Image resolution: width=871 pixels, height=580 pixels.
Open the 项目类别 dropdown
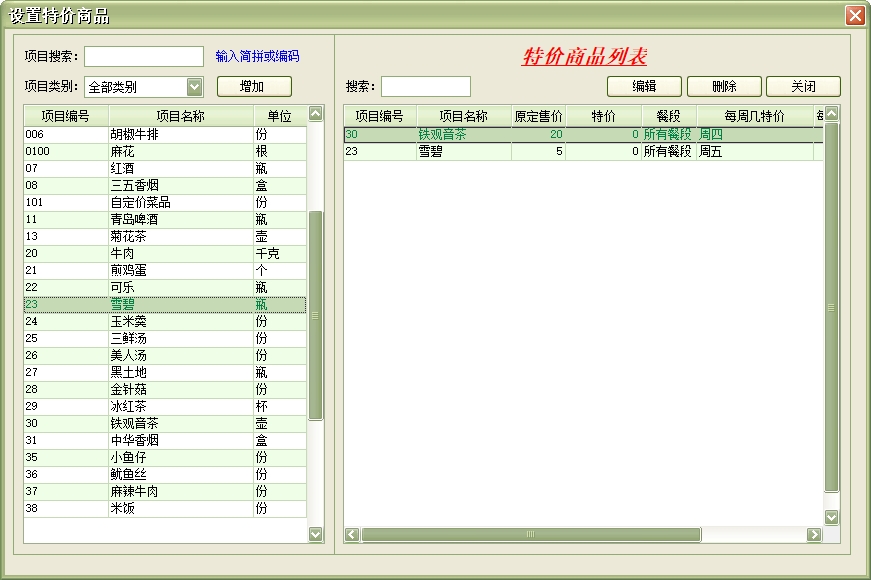point(194,87)
